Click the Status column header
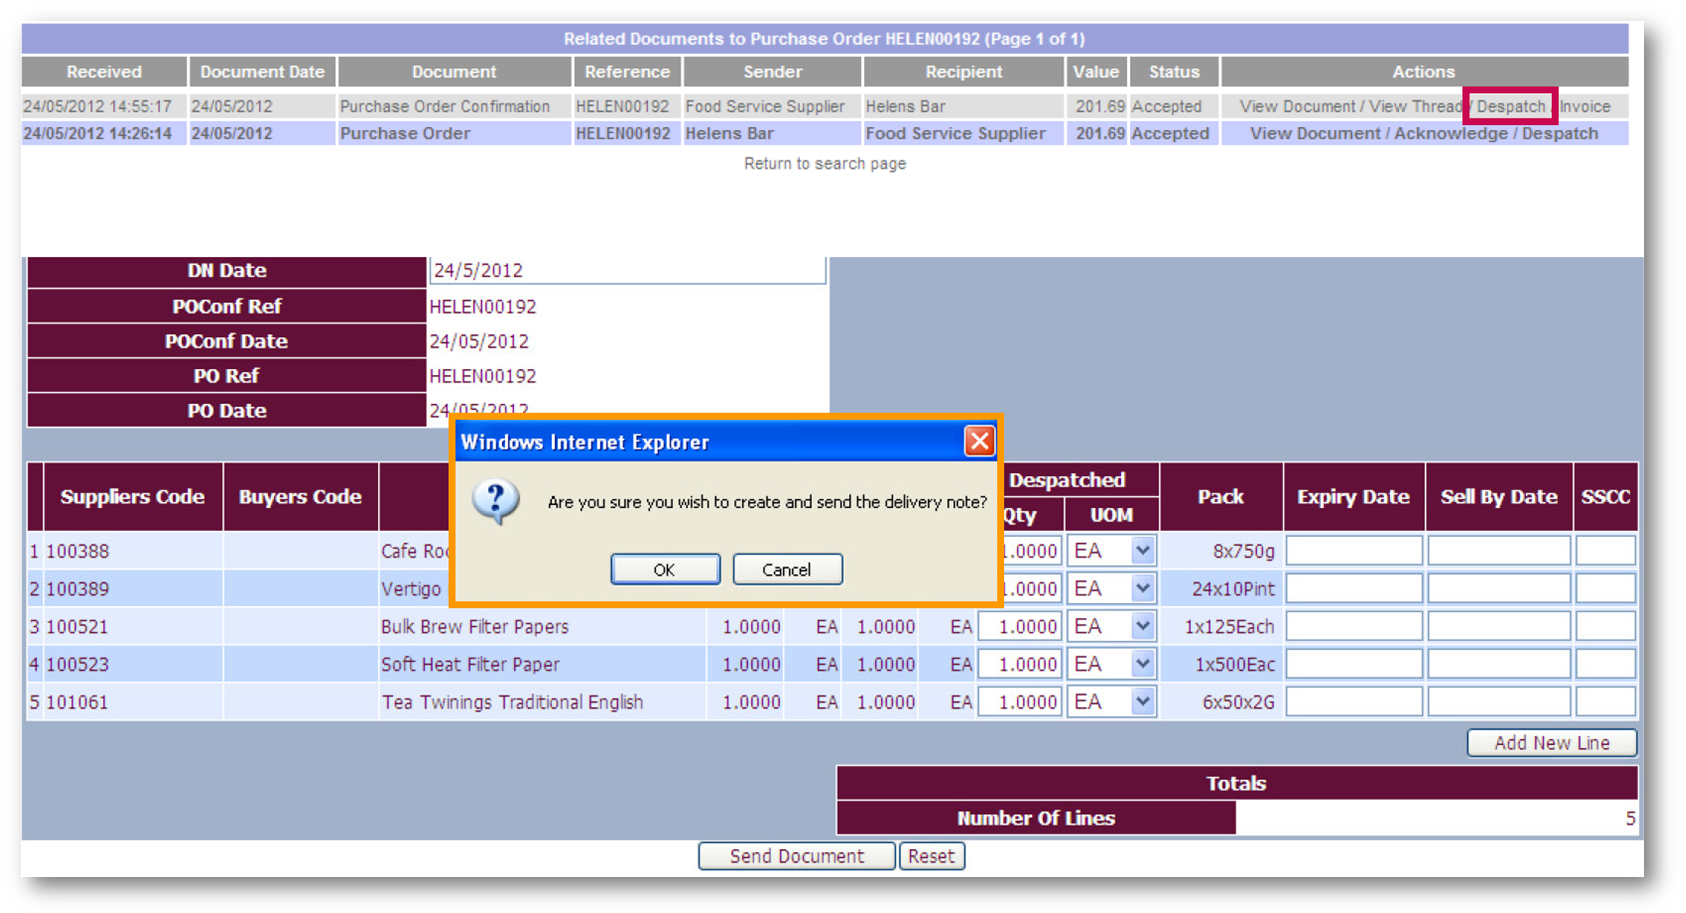The width and height of the screenshot is (1686, 913). pos(1174,72)
